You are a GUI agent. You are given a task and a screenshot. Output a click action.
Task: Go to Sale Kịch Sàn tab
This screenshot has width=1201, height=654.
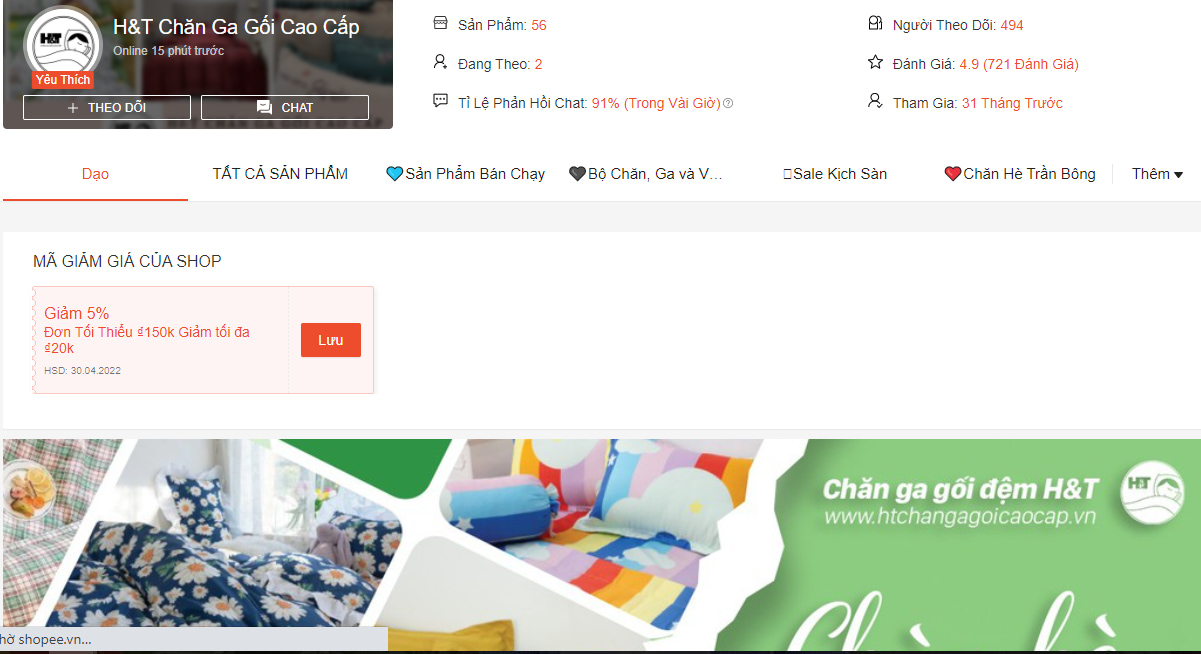coord(835,174)
